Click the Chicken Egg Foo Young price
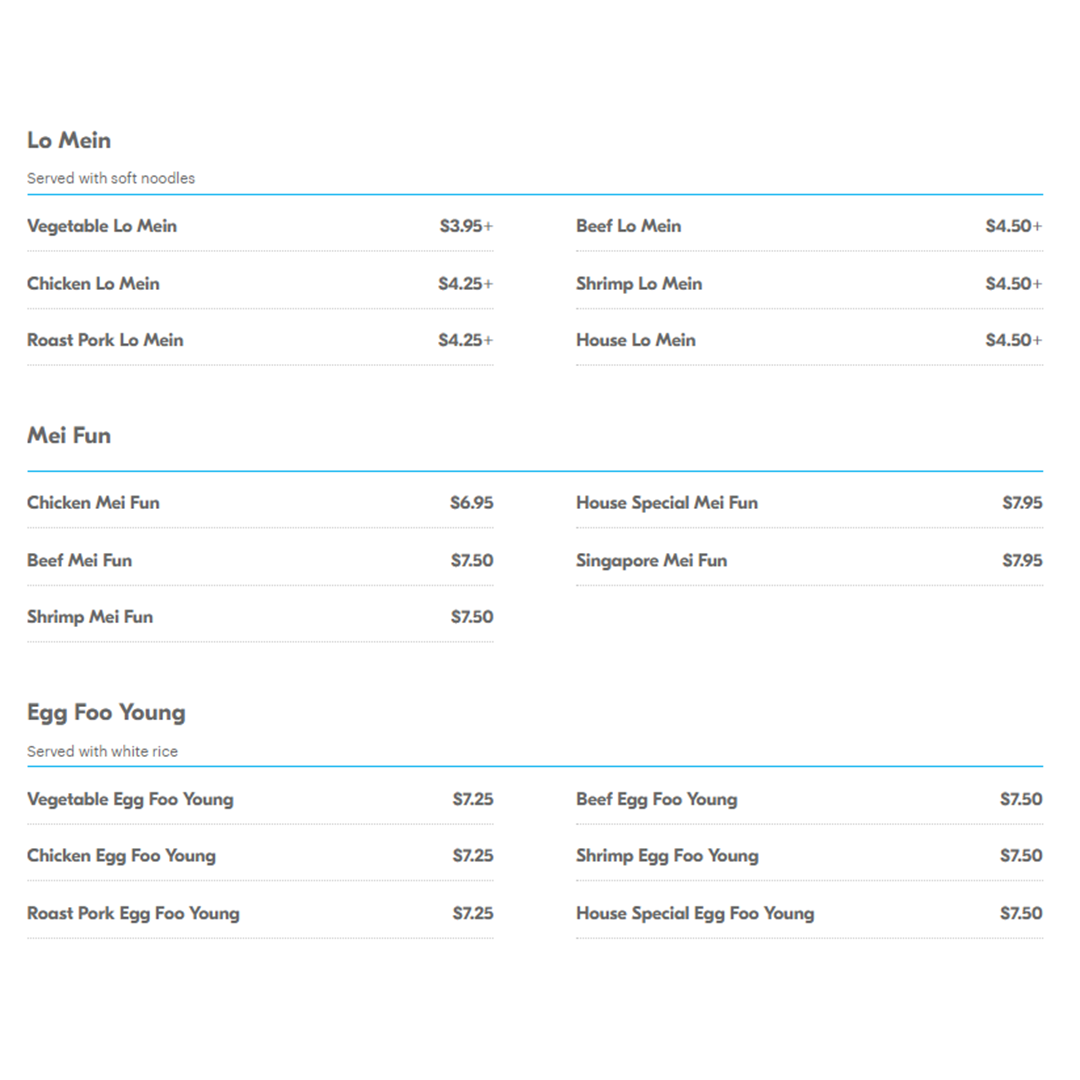The width and height of the screenshot is (1080, 1080). point(473,856)
